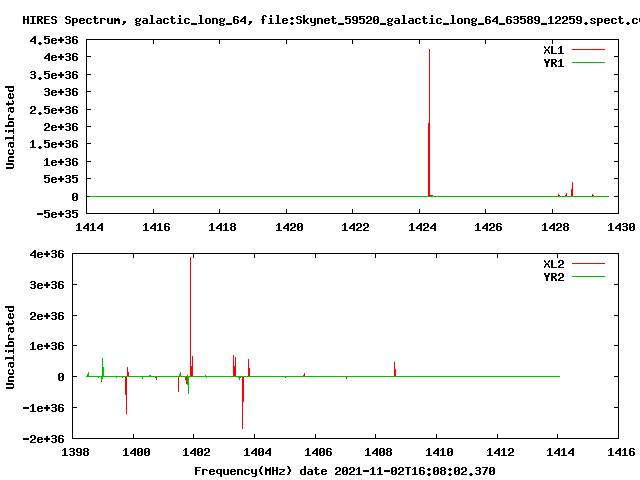Click the 1398 x-axis tick label

pos(76,452)
